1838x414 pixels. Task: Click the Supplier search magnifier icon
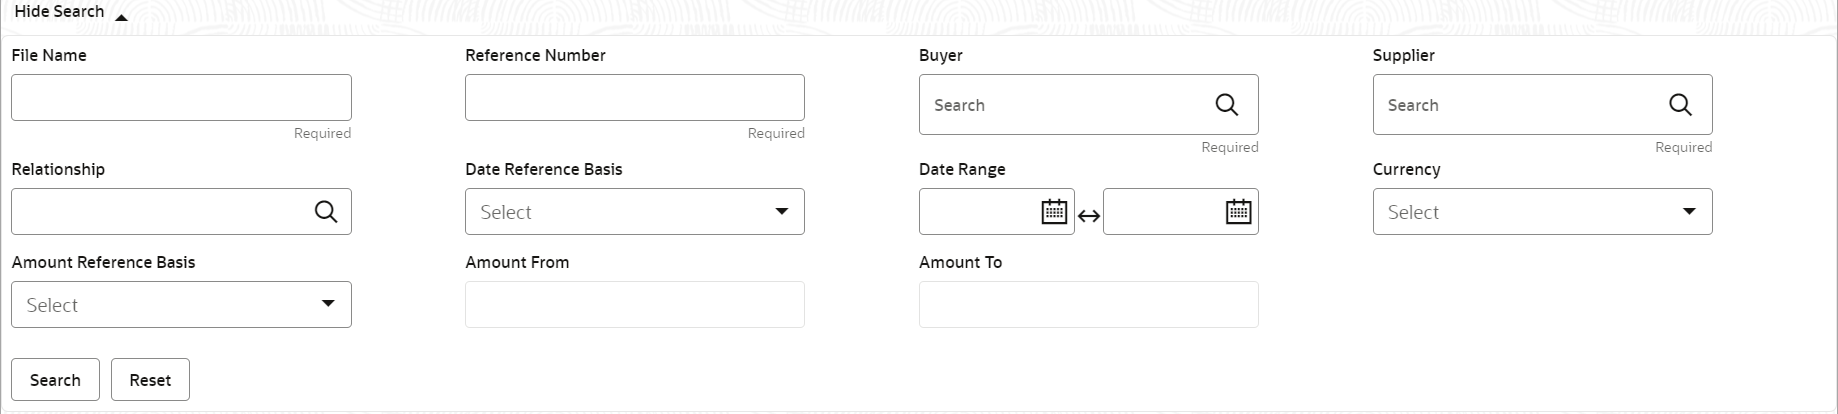click(1680, 105)
